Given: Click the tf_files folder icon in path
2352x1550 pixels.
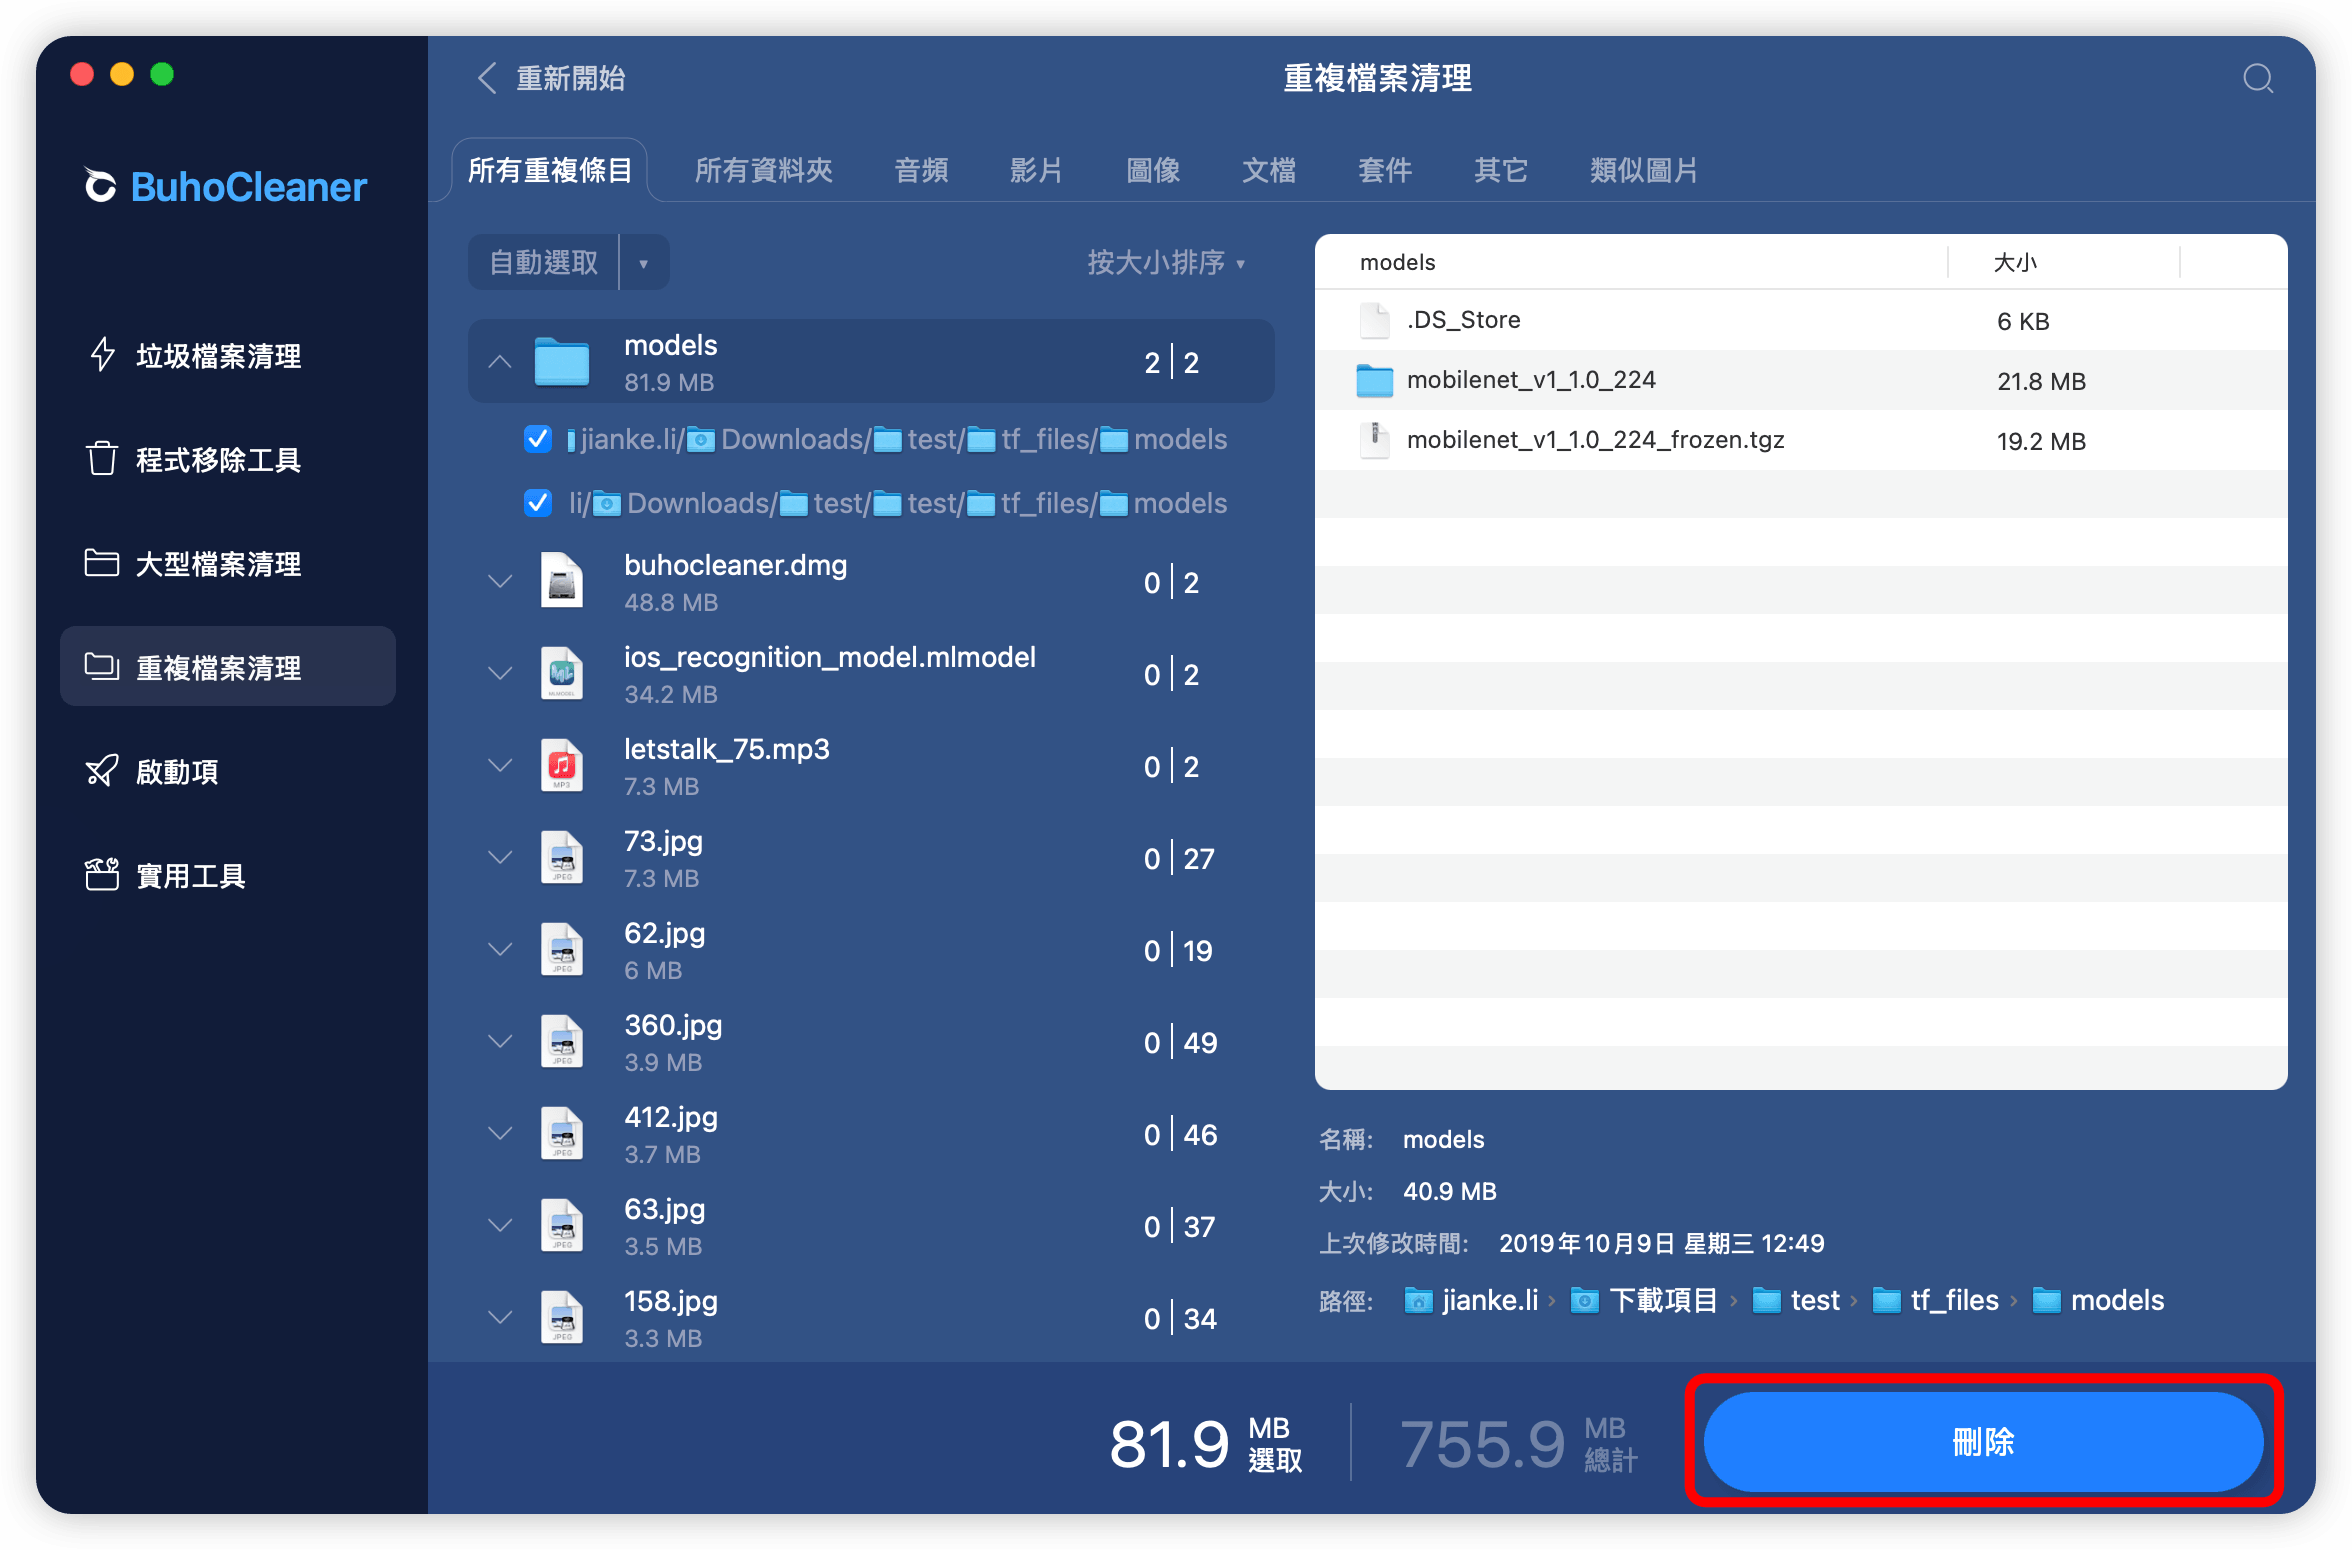Looking at the screenshot, I should pyautogui.click(x=1887, y=1300).
